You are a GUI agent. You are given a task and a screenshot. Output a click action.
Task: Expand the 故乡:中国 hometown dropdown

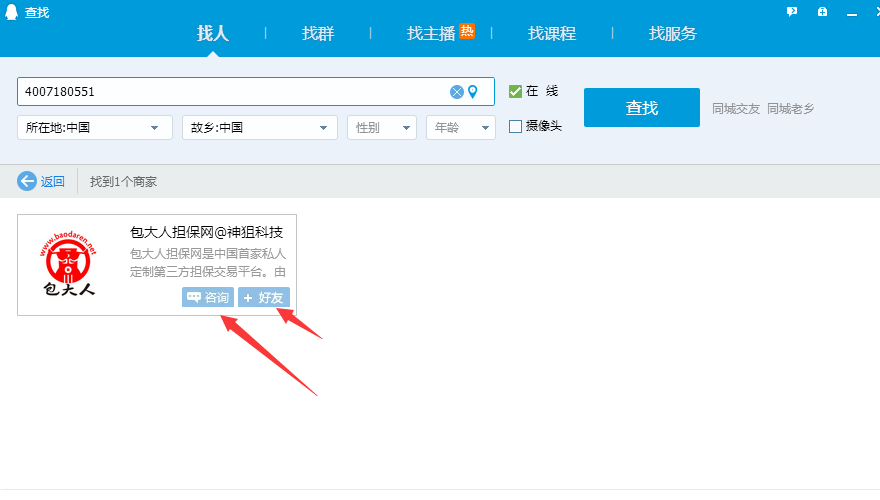point(259,128)
